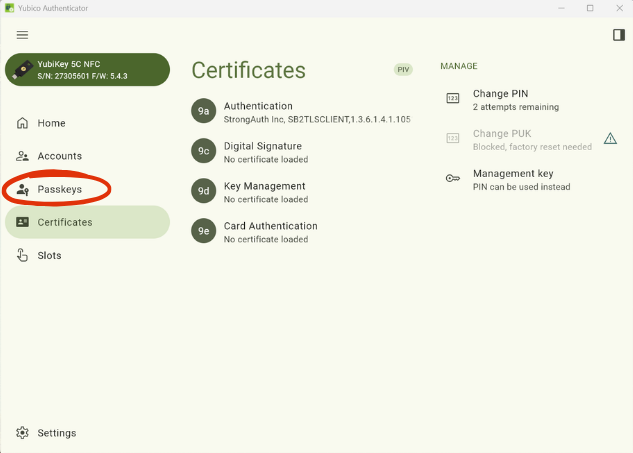Click the Certificates page heading
This screenshot has height=453, width=633.
pyautogui.click(x=248, y=70)
